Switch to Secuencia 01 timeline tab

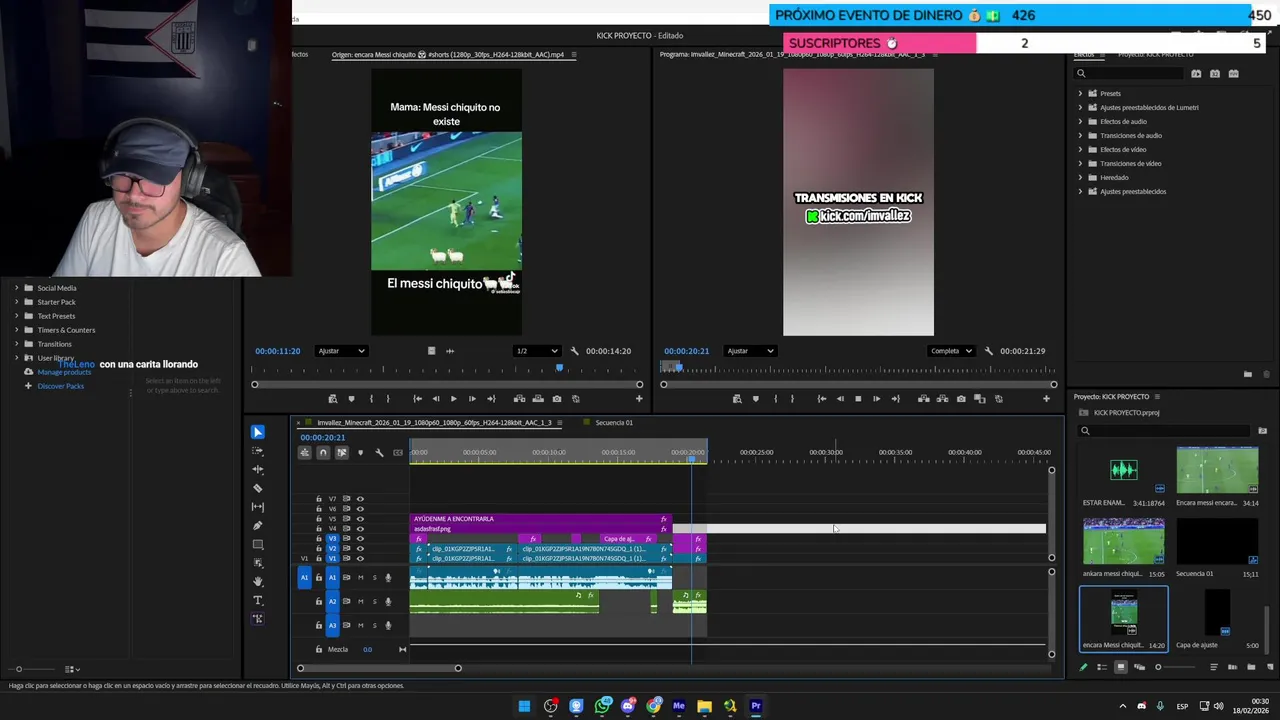pyautogui.click(x=614, y=423)
